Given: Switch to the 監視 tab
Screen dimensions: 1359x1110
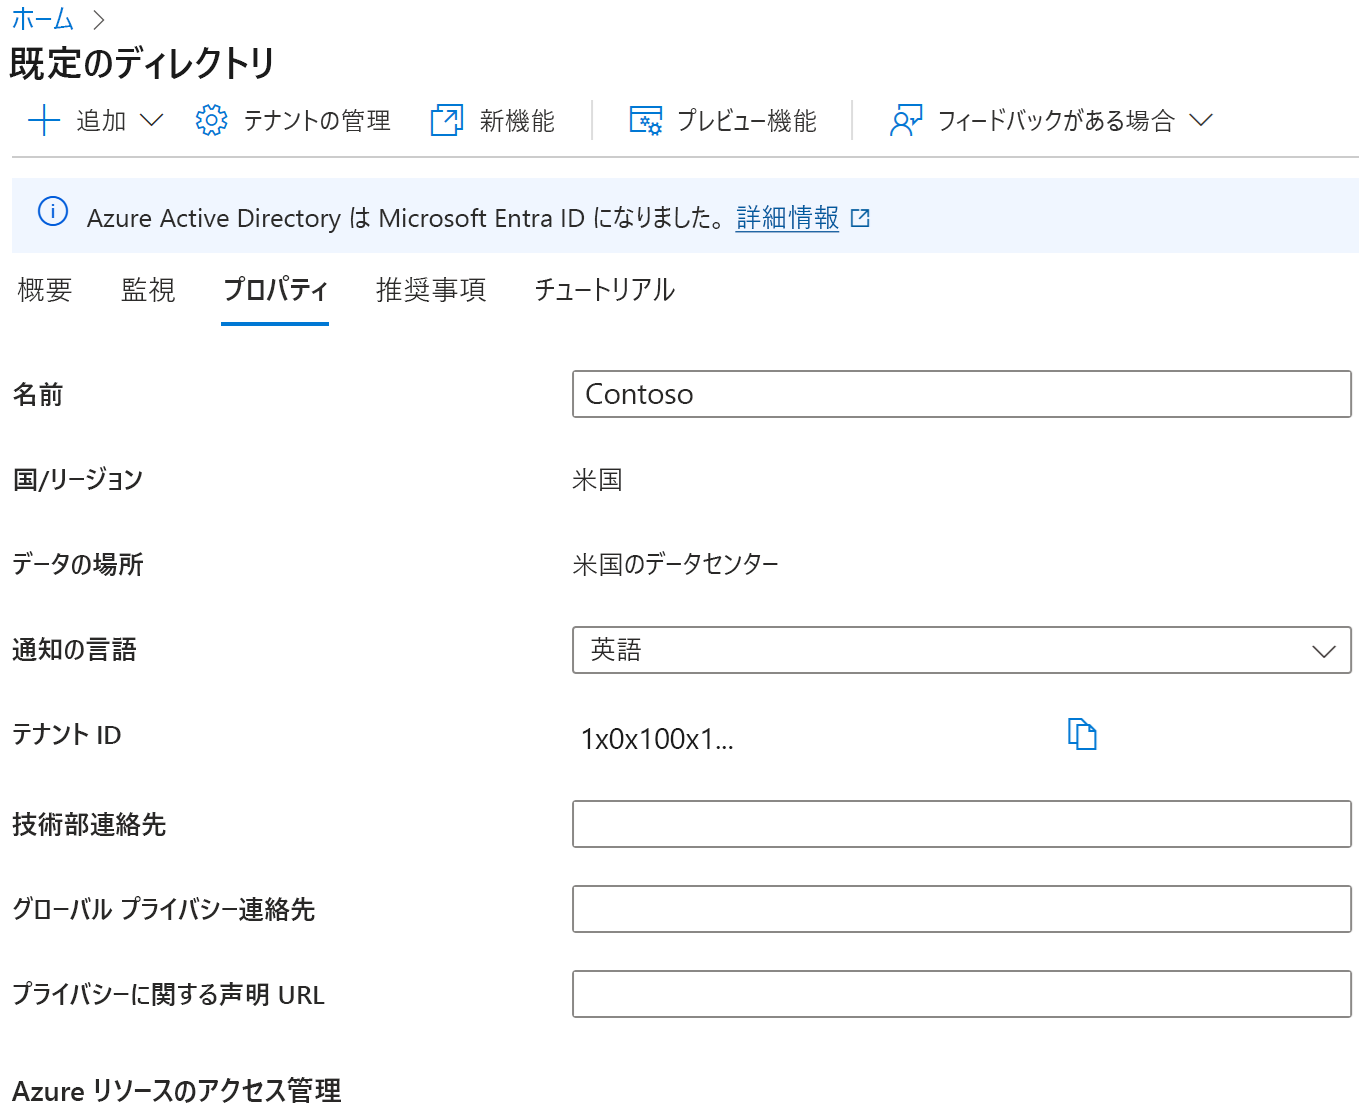Looking at the screenshot, I should pyautogui.click(x=148, y=290).
